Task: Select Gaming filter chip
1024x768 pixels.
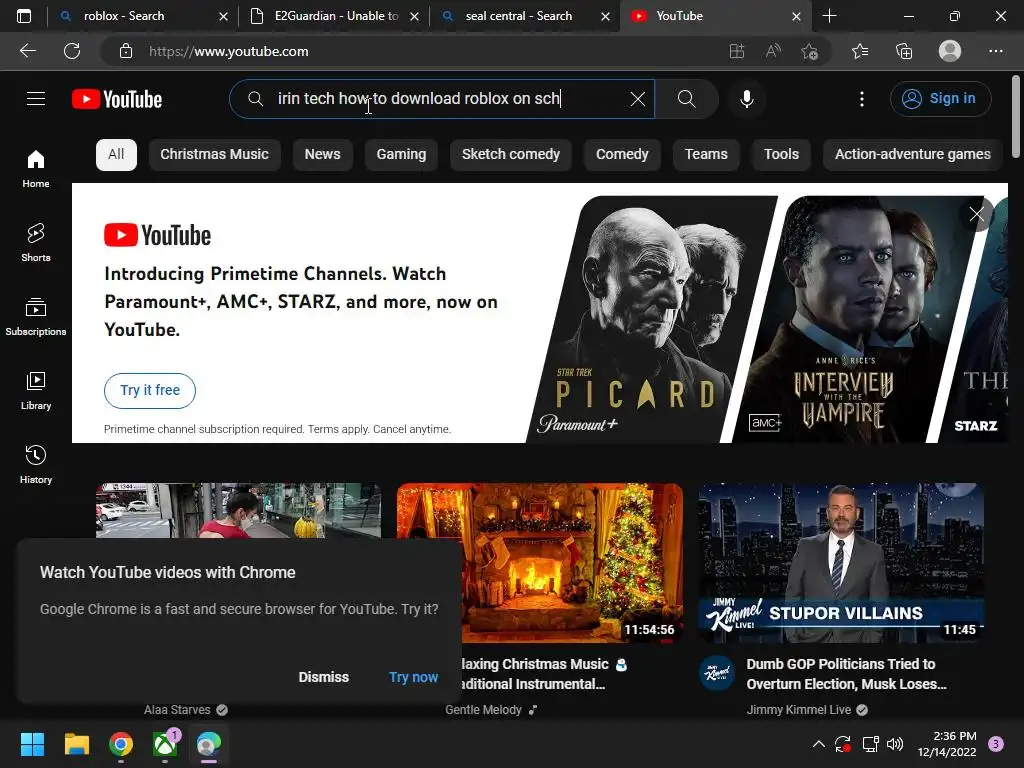Action: coord(401,154)
